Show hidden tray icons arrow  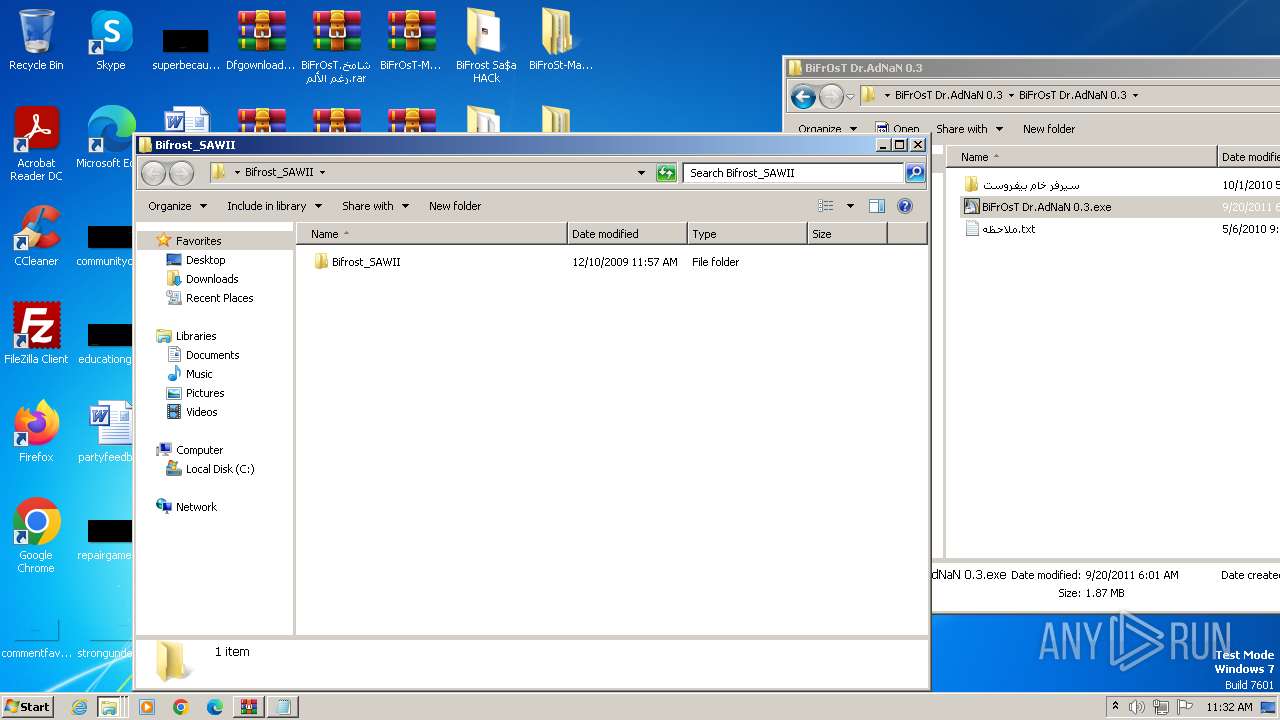pyautogui.click(x=1115, y=707)
